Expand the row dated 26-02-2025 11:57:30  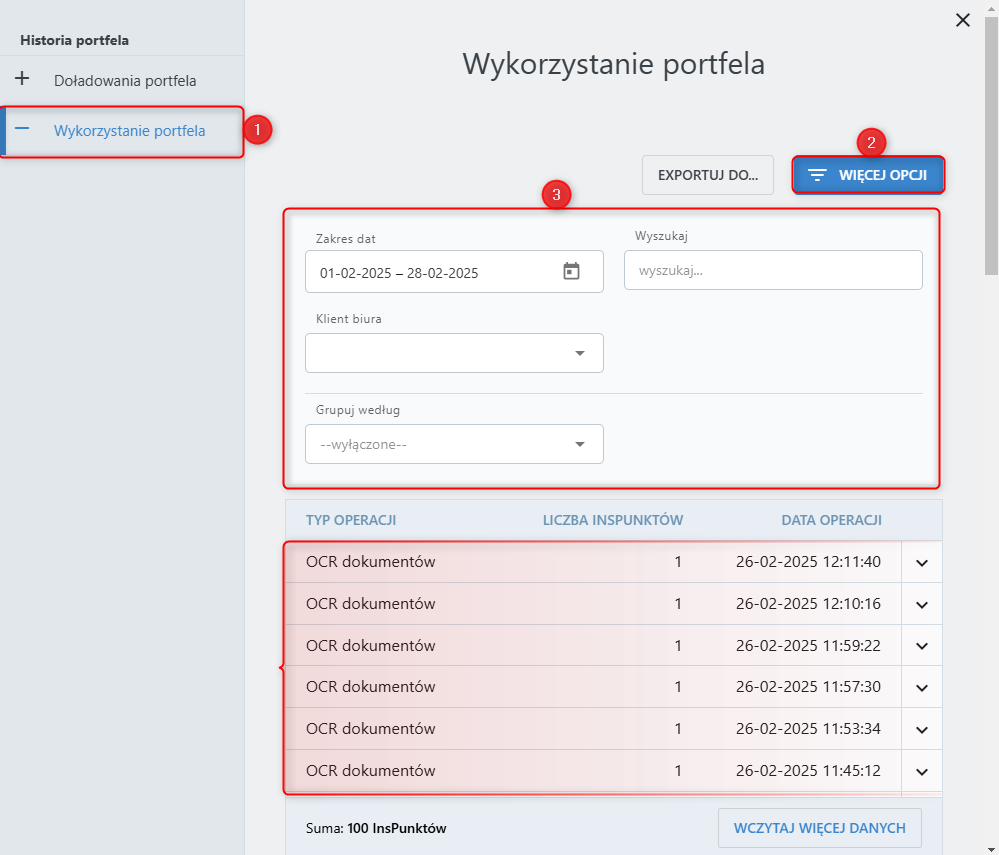(922, 687)
